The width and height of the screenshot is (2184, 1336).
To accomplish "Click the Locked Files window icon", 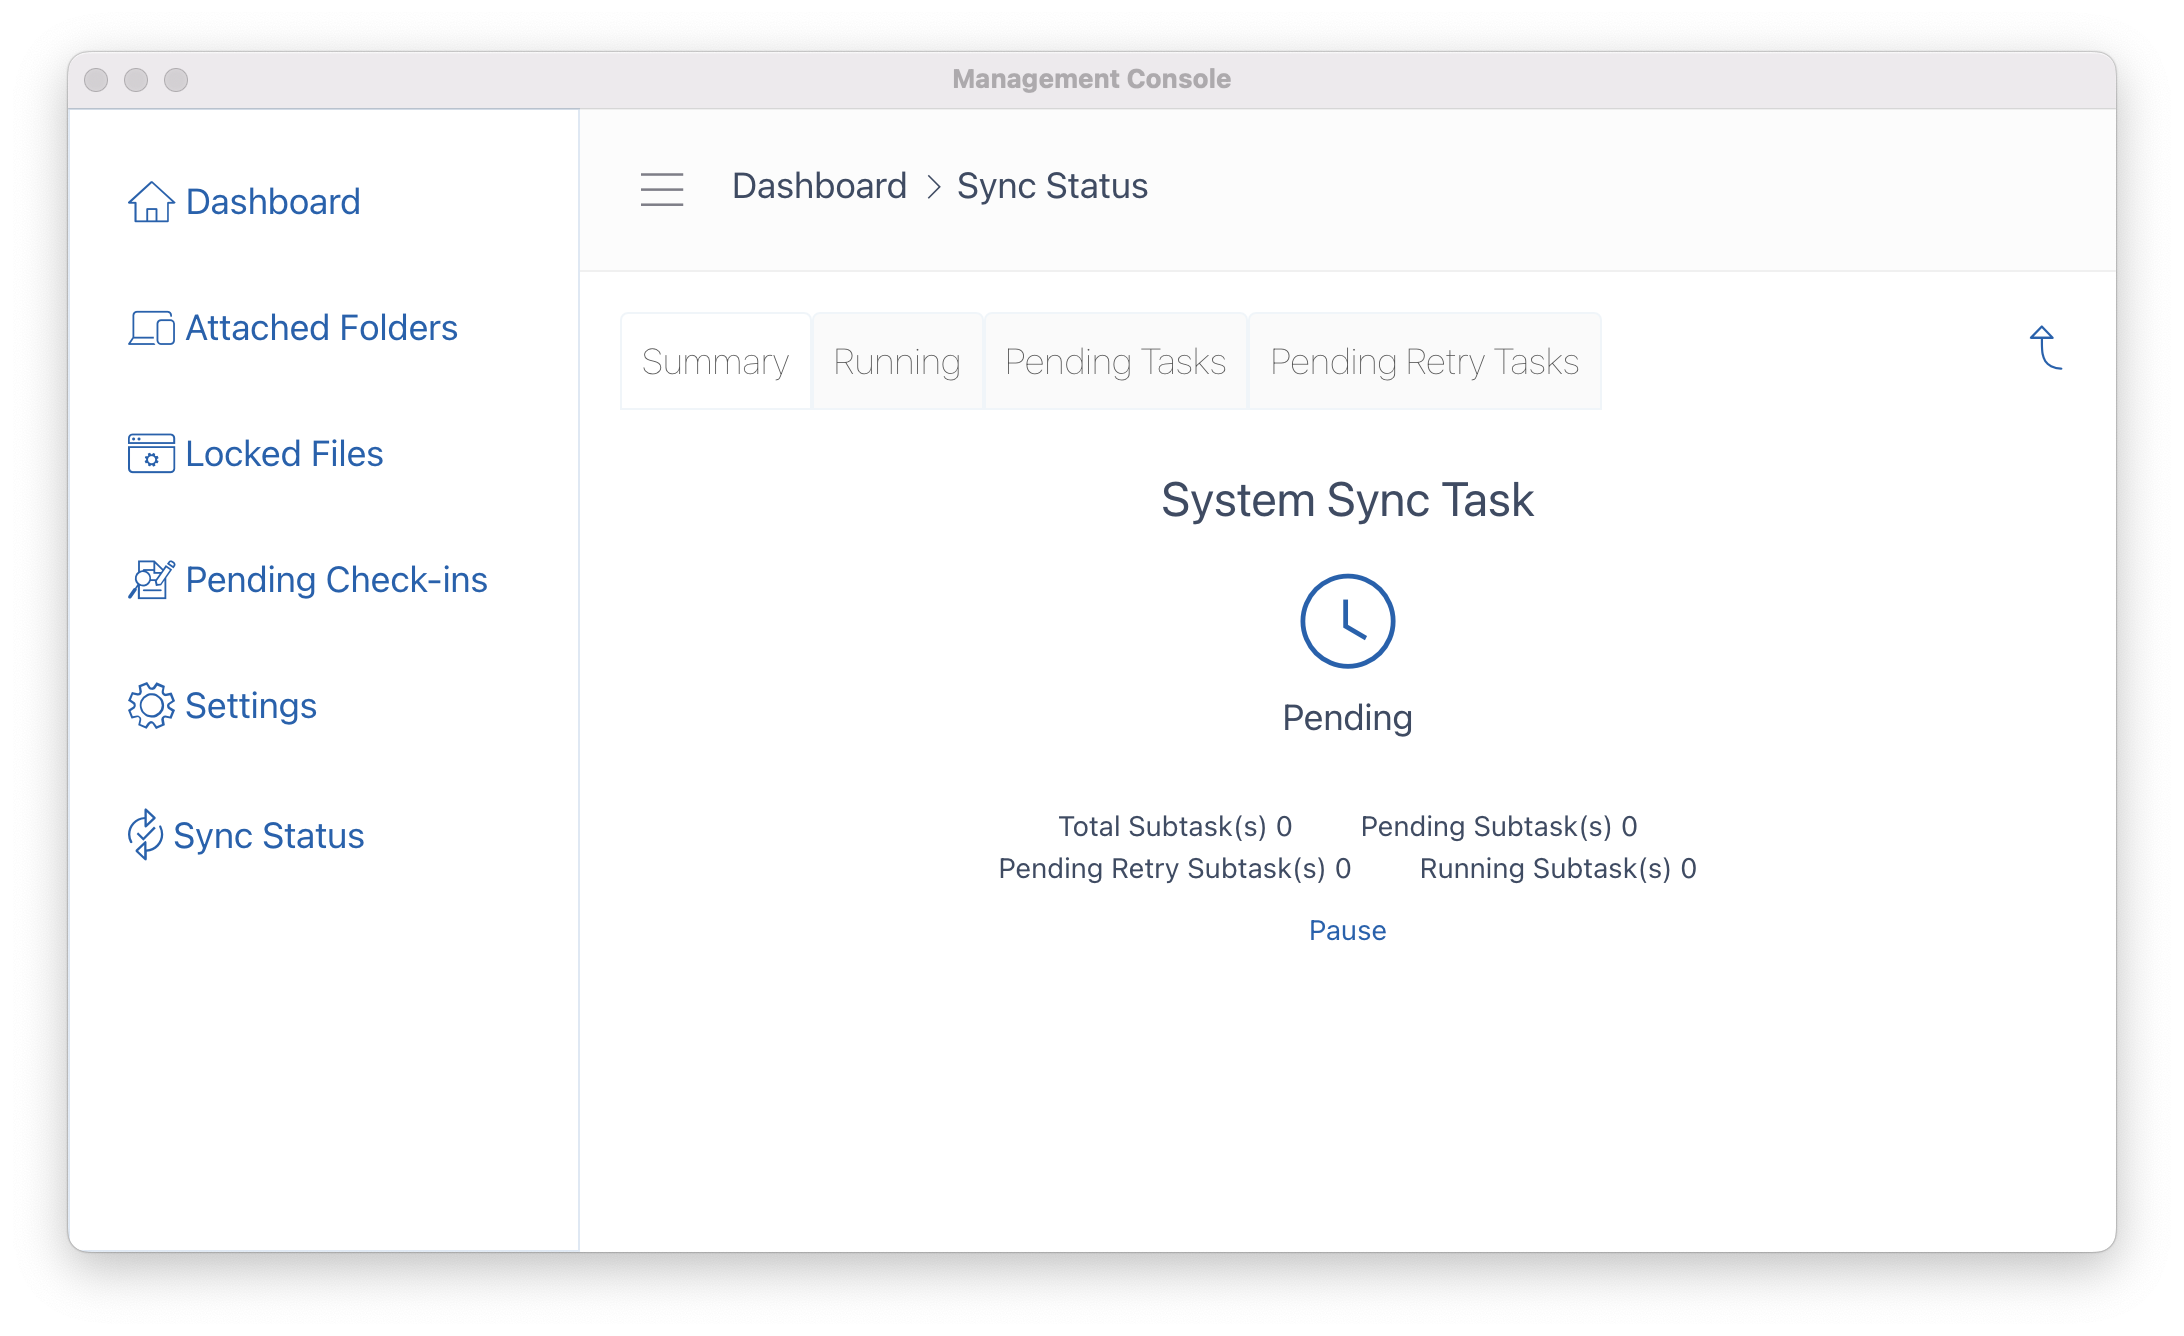I will coord(151,454).
